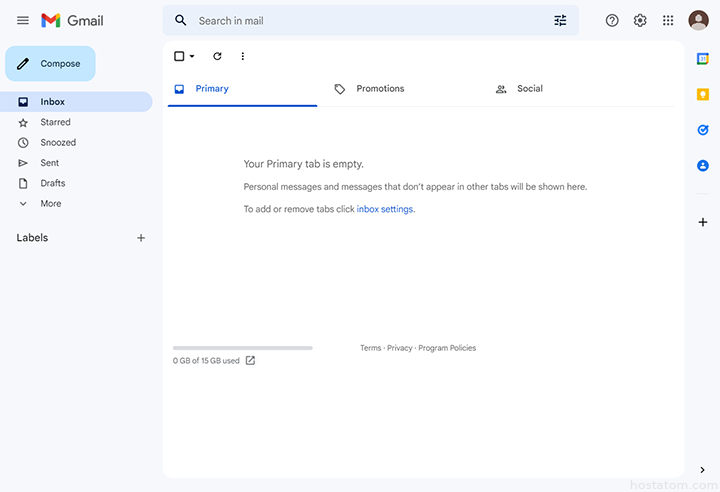The width and height of the screenshot is (720, 492).
Task: Switch to the Social tab
Action: coord(529,89)
